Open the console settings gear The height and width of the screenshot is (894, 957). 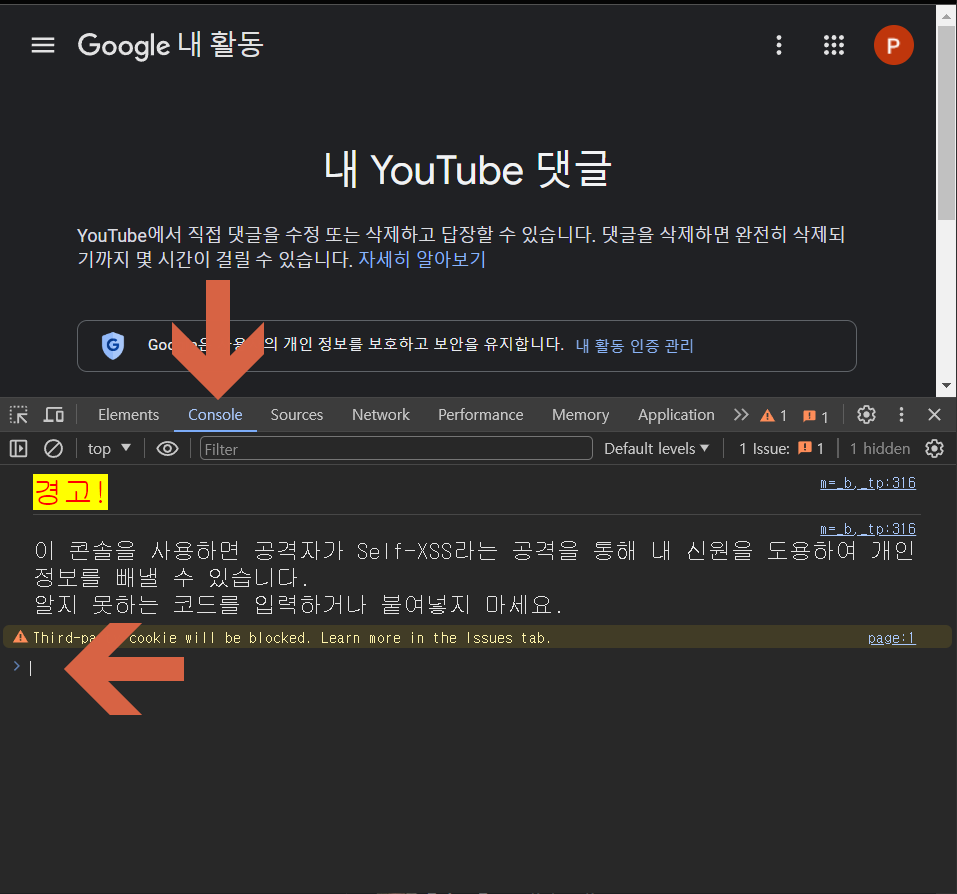click(x=934, y=449)
